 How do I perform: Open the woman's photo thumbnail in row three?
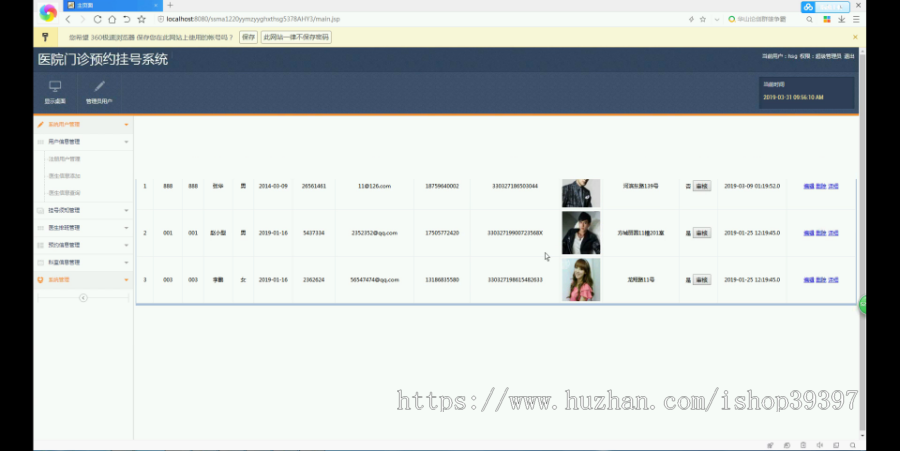[x=581, y=279]
